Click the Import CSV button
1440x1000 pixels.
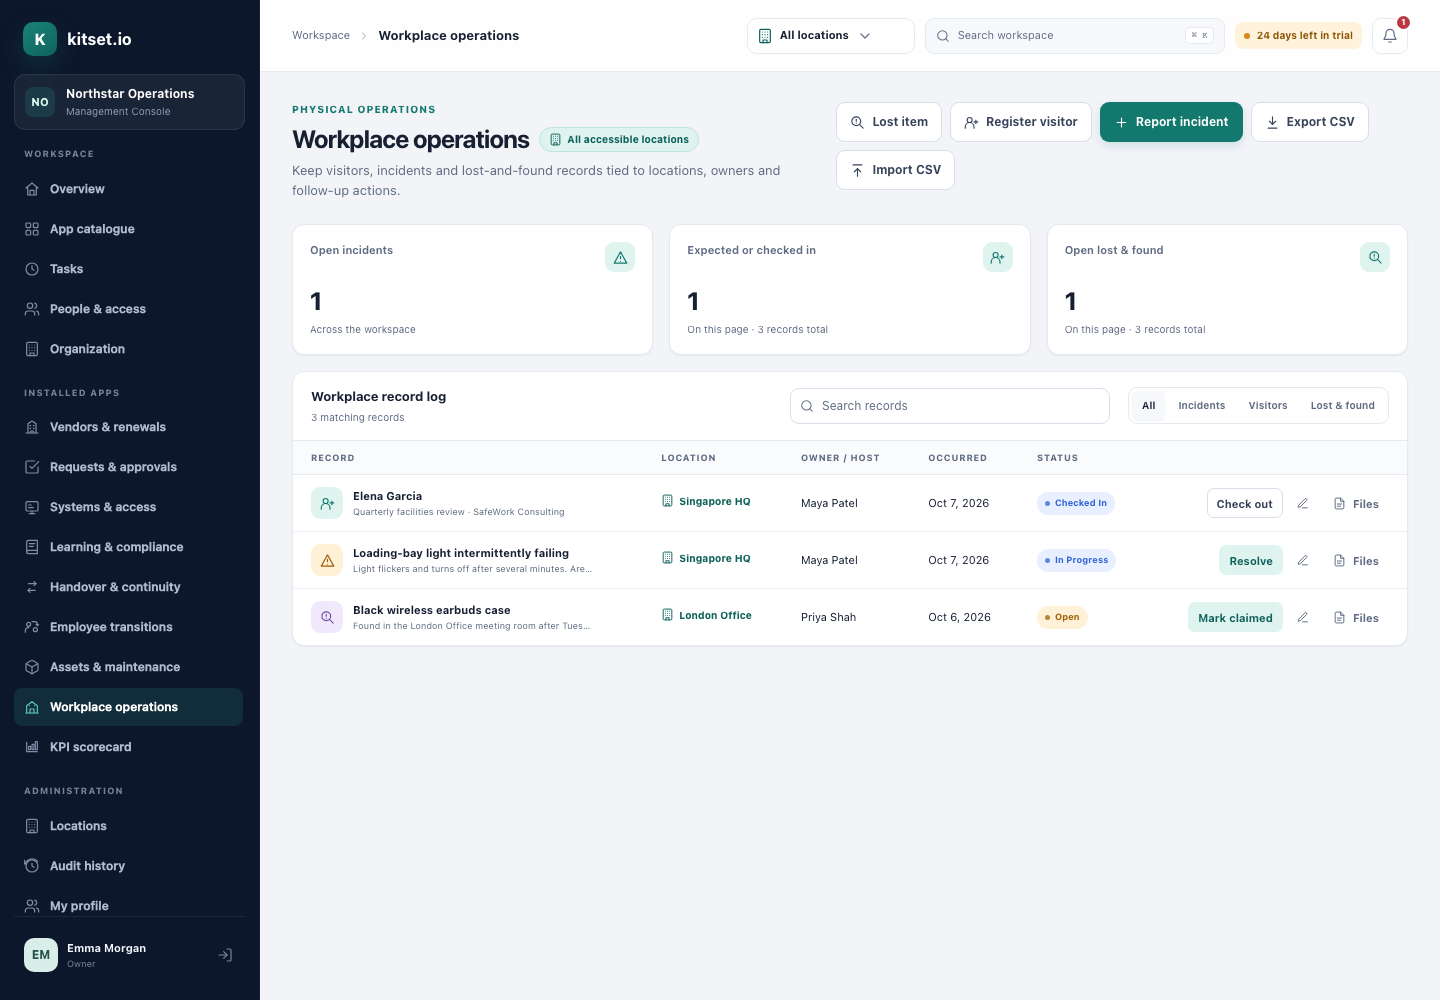click(x=895, y=170)
